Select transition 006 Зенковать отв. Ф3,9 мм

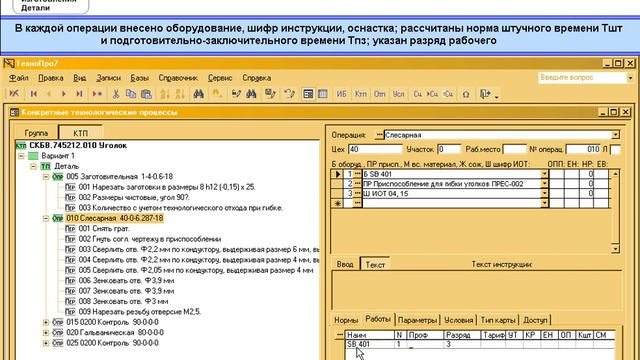click(x=126, y=281)
